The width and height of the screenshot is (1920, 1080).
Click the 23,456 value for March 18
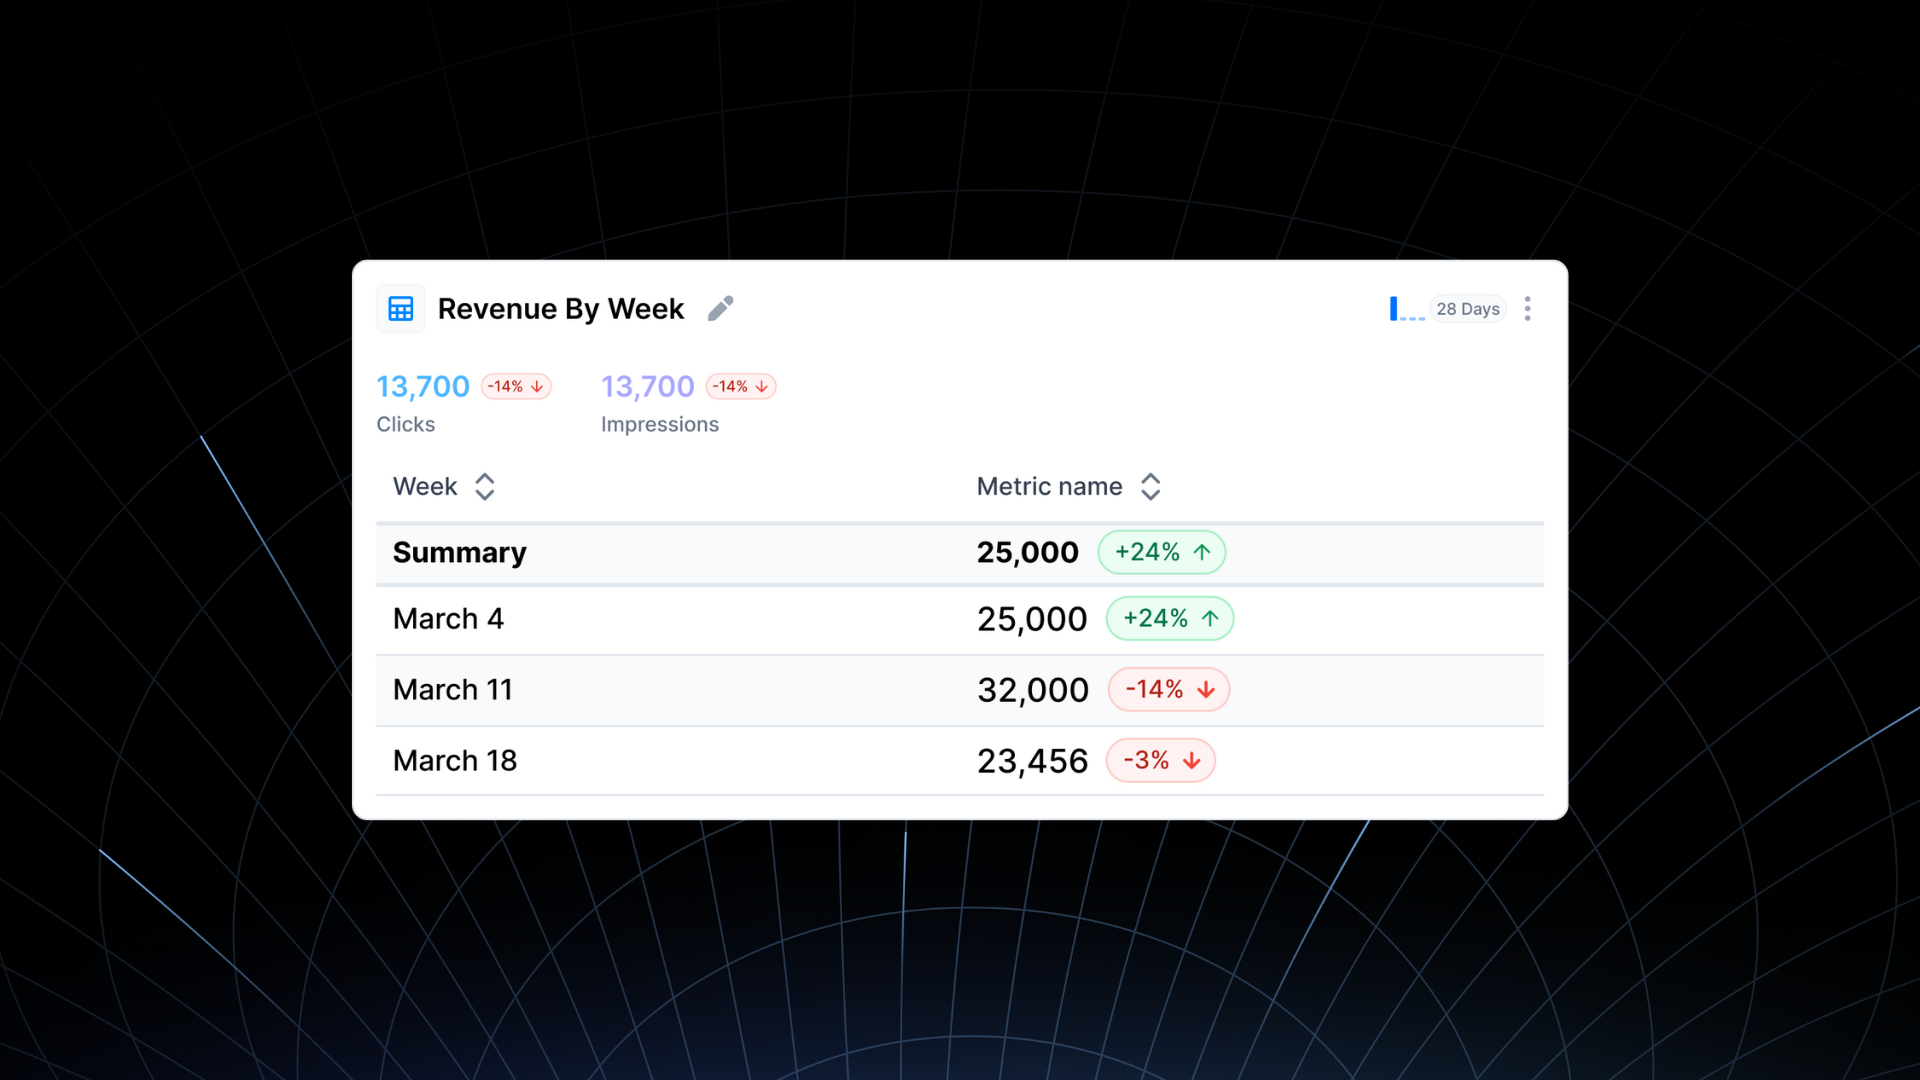click(x=1032, y=761)
